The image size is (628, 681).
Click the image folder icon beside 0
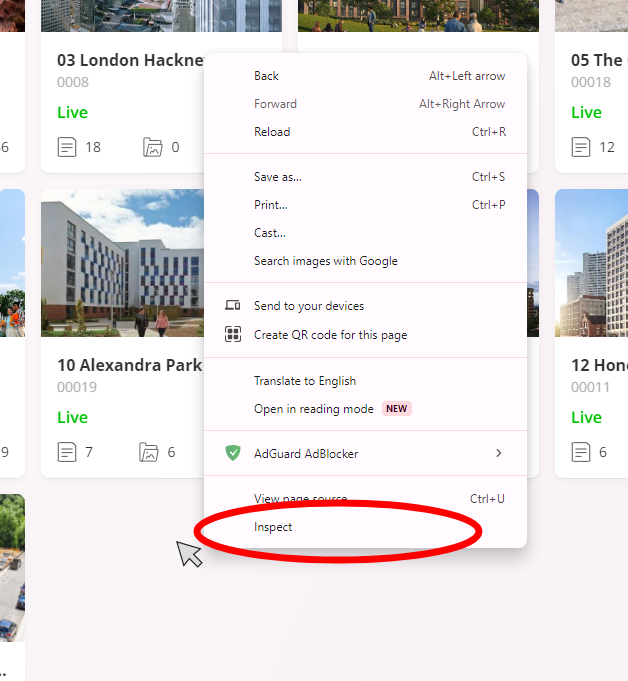152,147
